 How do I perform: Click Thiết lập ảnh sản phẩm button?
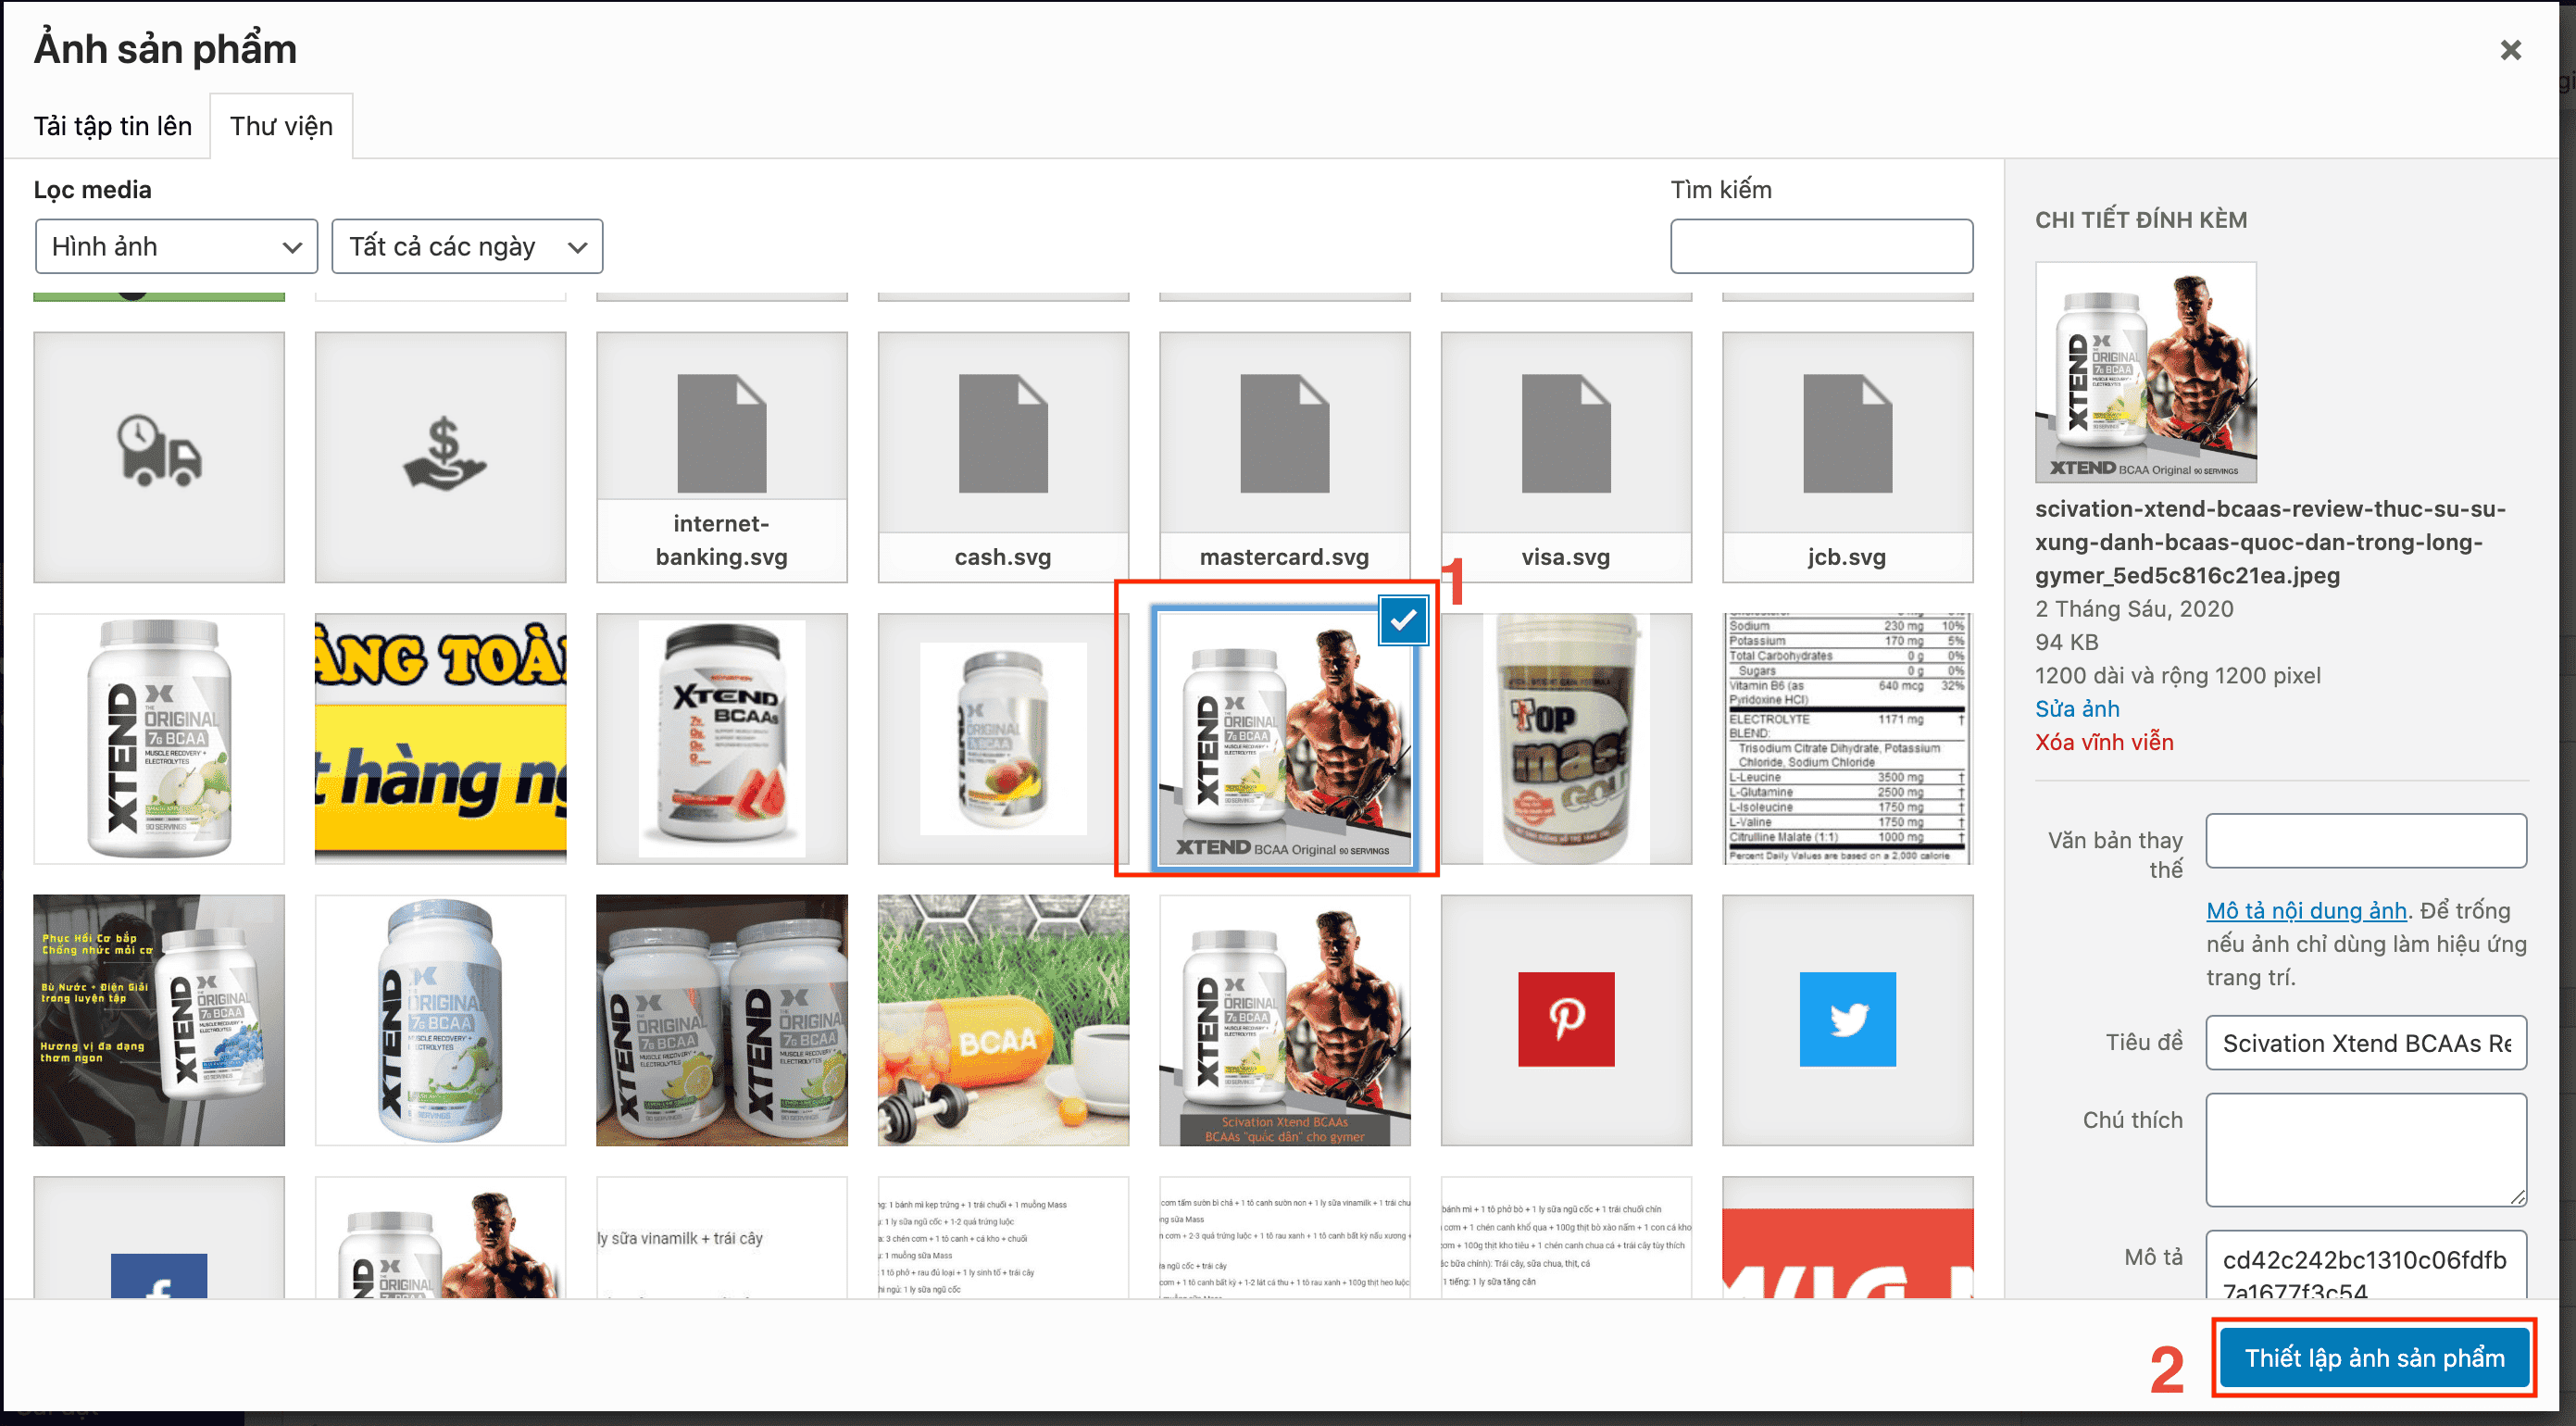coord(2374,1358)
